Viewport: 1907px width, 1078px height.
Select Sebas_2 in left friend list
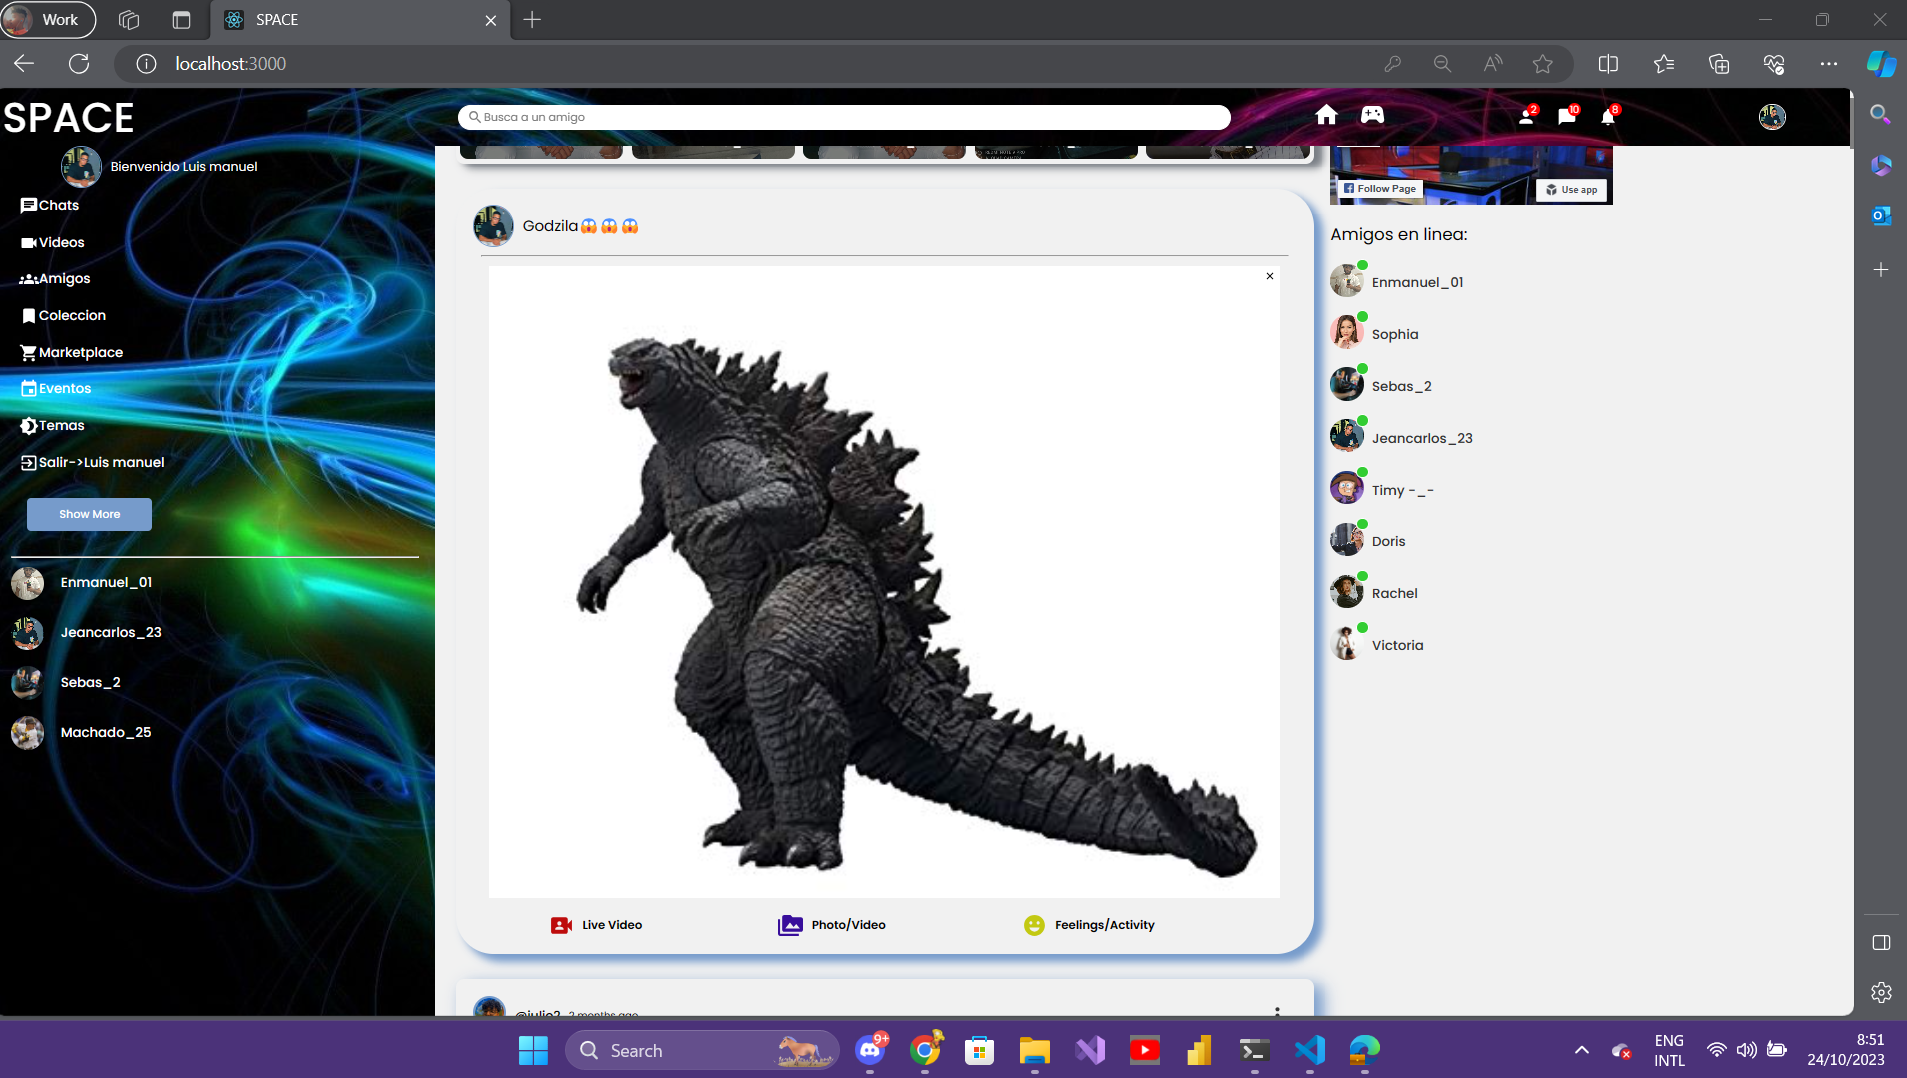point(66,682)
